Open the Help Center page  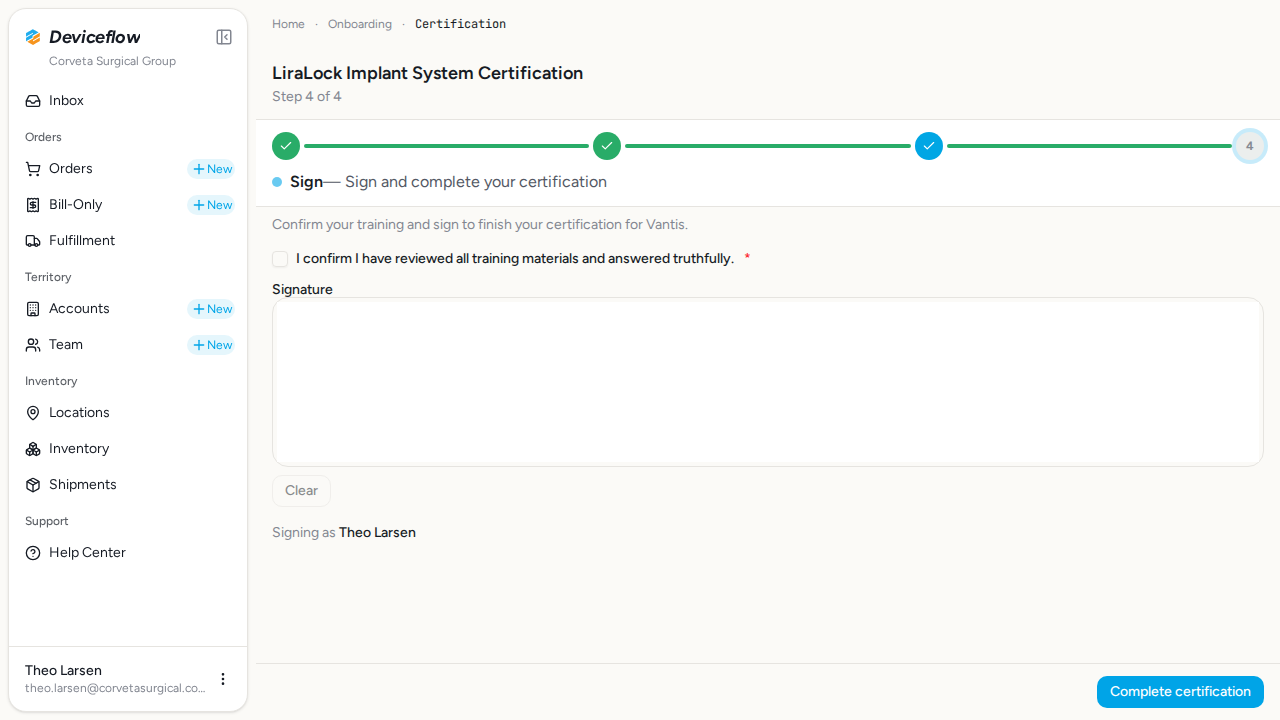point(128,553)
